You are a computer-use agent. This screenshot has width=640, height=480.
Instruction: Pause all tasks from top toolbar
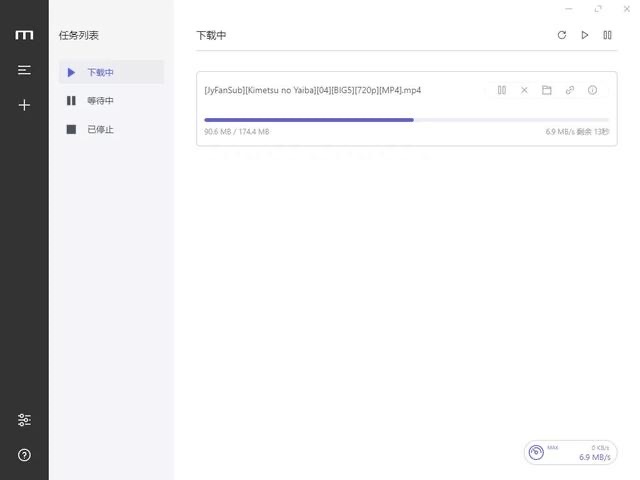[607, 35]
